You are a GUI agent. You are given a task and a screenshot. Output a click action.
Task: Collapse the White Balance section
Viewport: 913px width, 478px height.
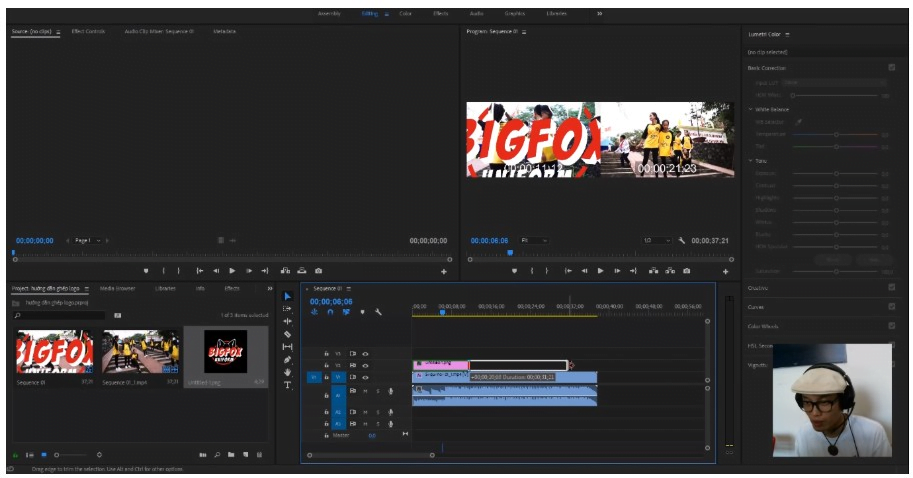[751, 109]
